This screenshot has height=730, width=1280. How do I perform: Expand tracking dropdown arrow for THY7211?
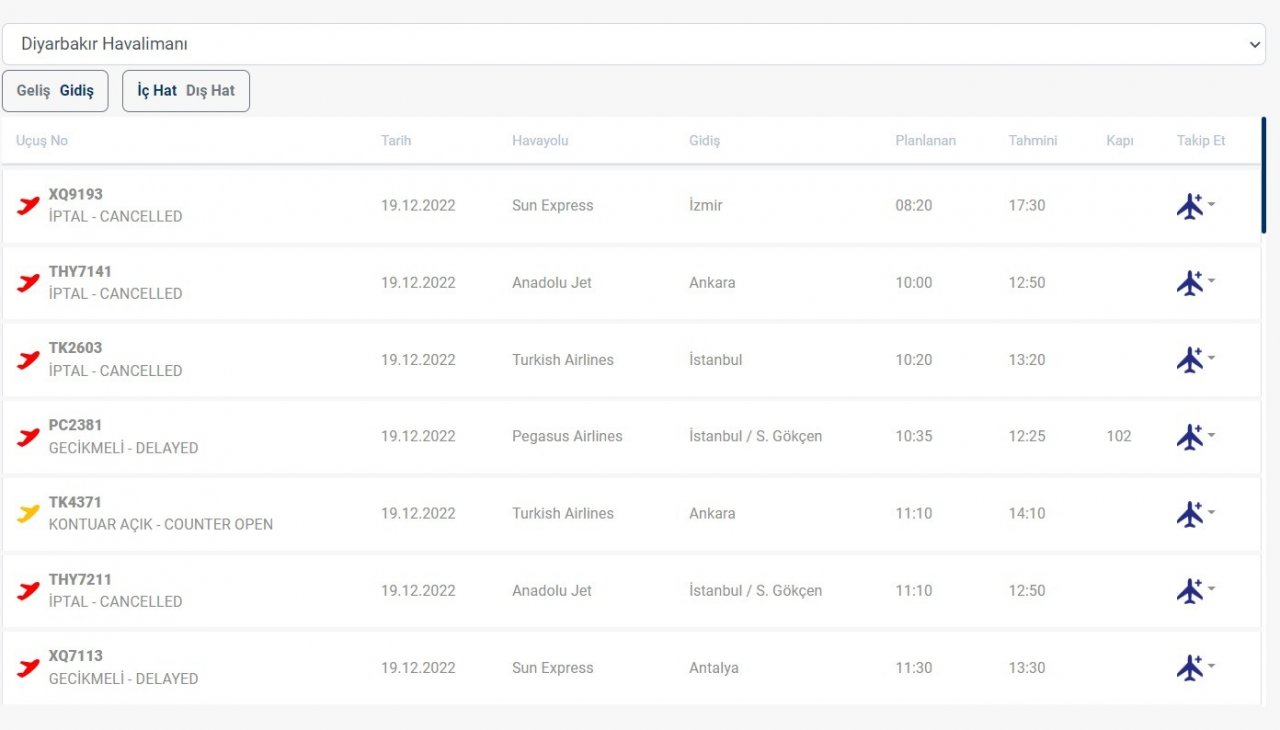click(1212, 589)
